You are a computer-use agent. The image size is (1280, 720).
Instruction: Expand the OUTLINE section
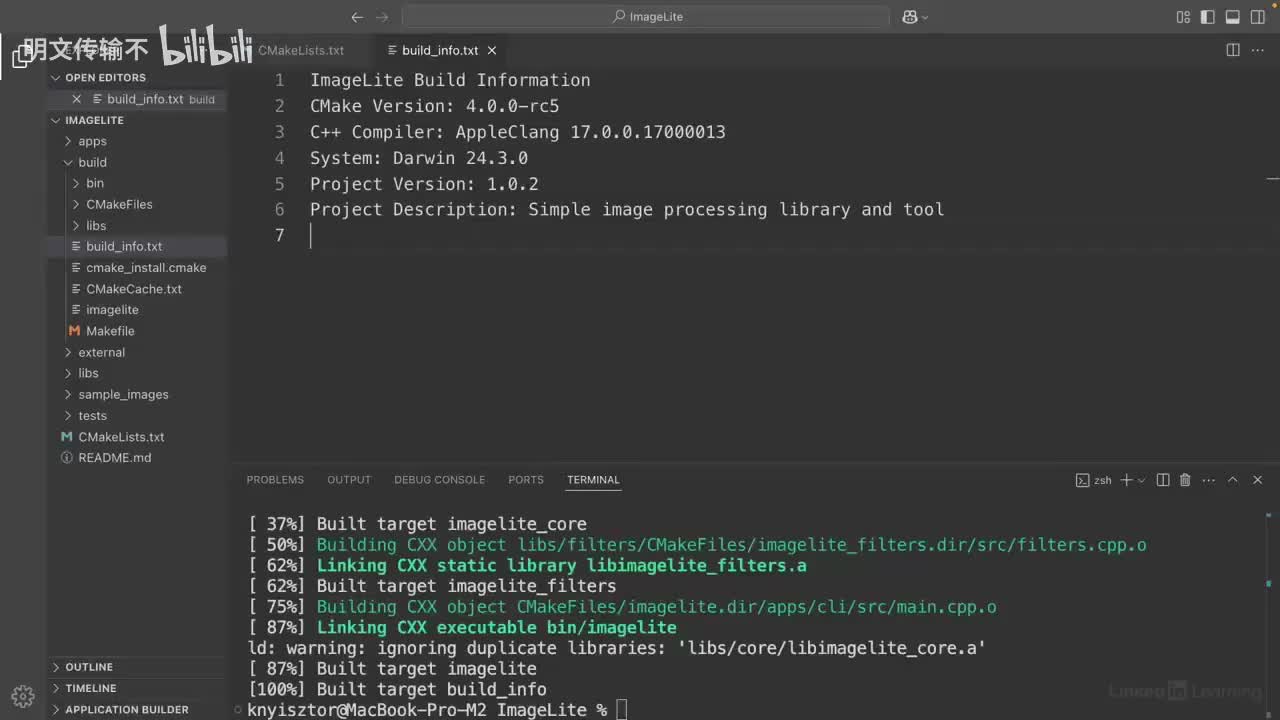[88, 667]
